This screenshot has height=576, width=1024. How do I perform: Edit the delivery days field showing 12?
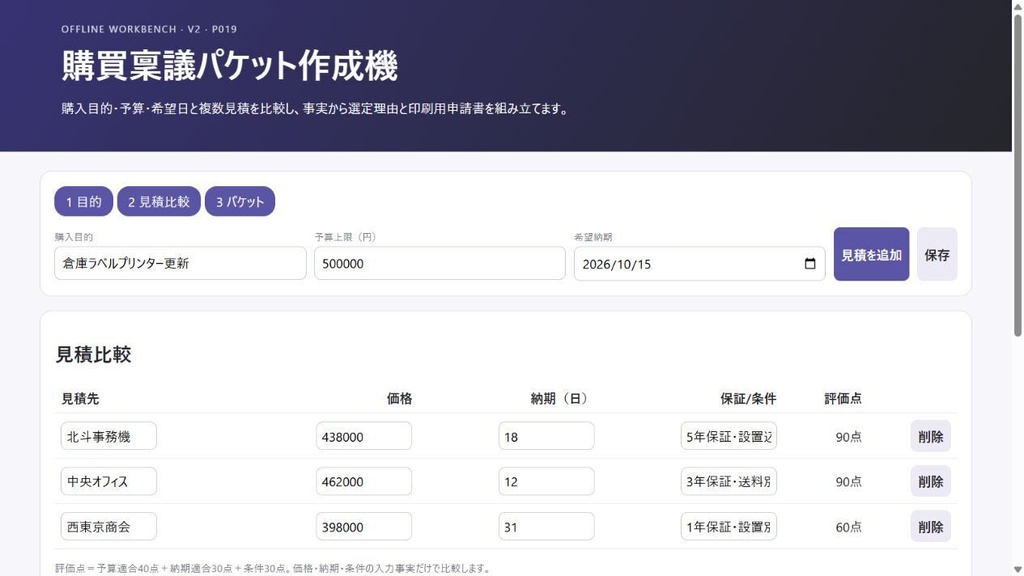(546, 481)
